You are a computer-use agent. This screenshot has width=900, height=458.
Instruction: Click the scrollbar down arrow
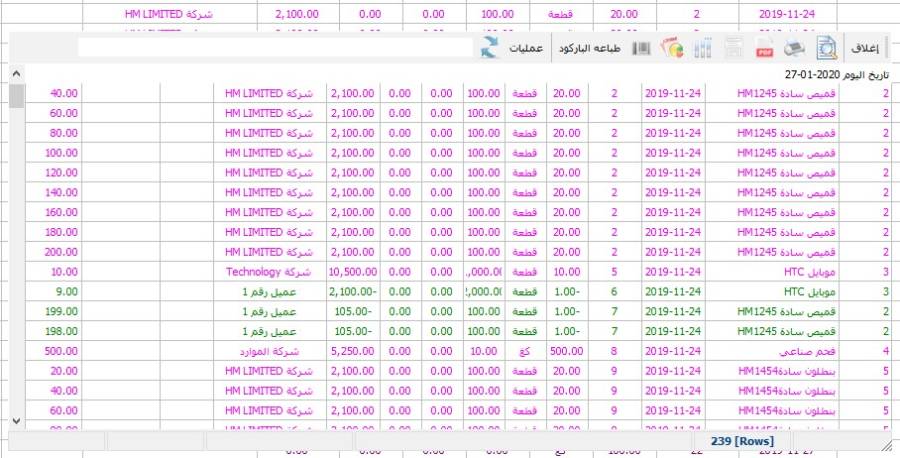(16, 421)
